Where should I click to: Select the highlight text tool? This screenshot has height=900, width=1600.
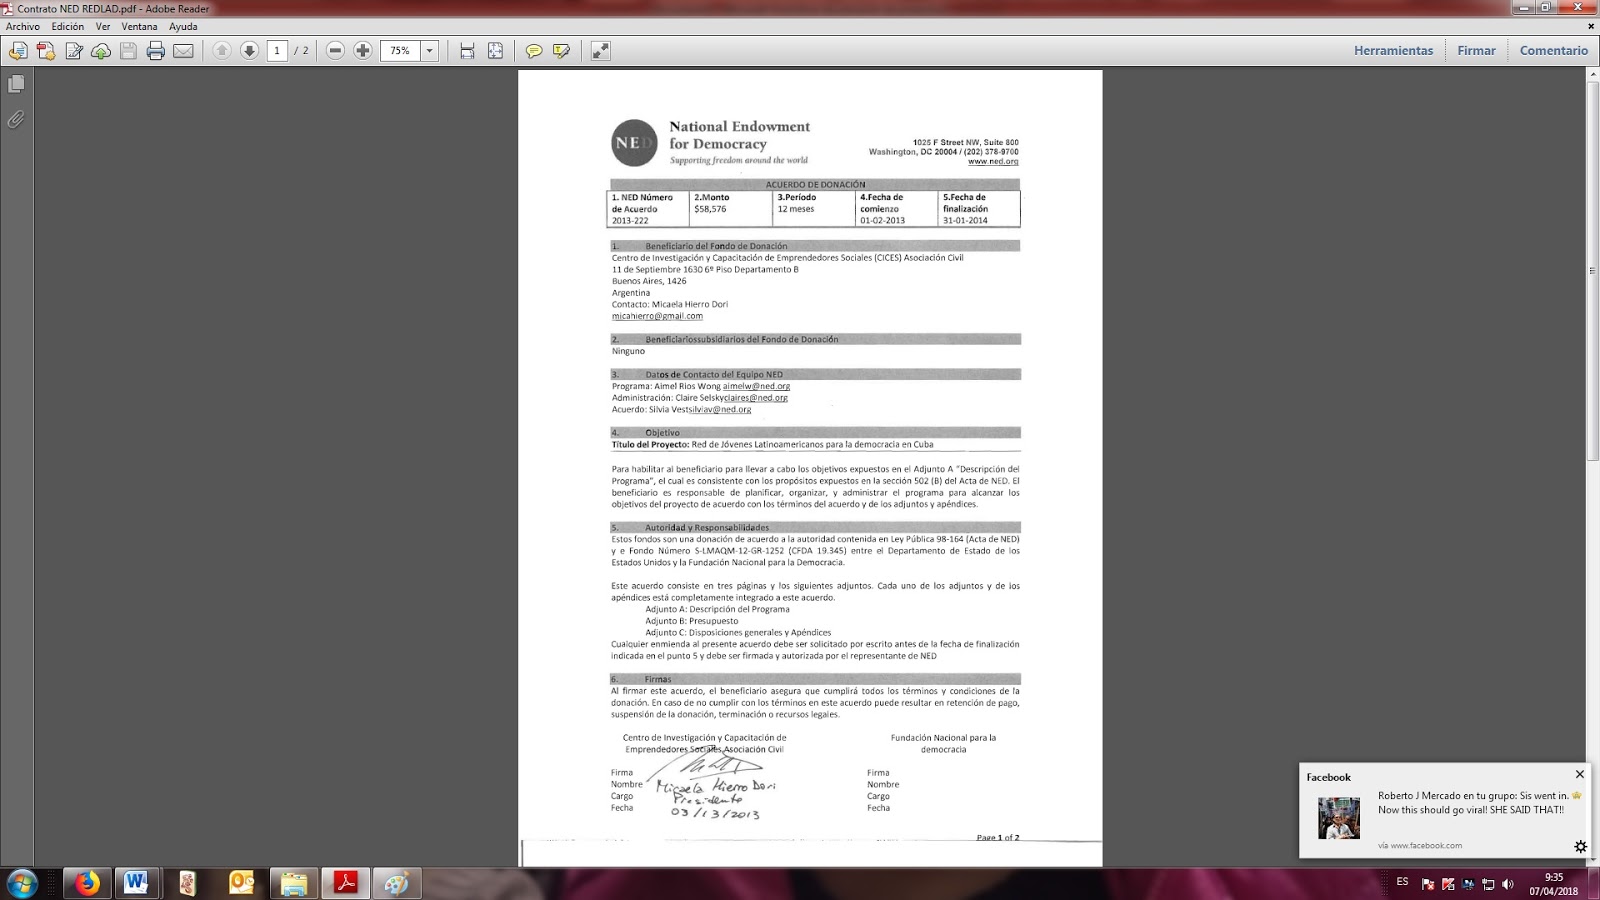point(562,51)
